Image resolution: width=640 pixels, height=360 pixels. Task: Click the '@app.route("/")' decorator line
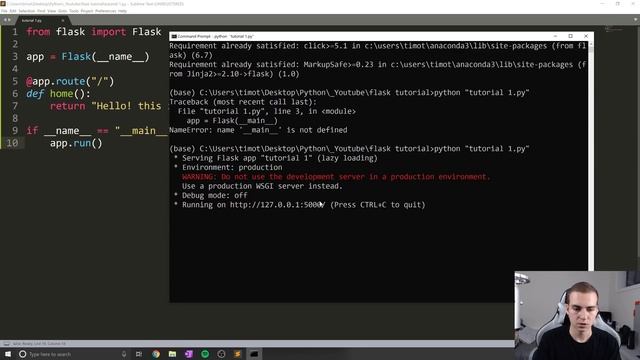point(70,81)
